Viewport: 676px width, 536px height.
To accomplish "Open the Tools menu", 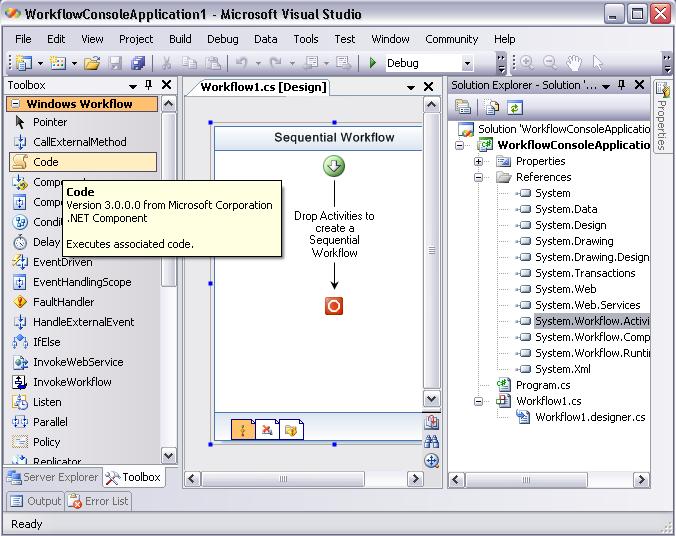I will tap(306, 39).
